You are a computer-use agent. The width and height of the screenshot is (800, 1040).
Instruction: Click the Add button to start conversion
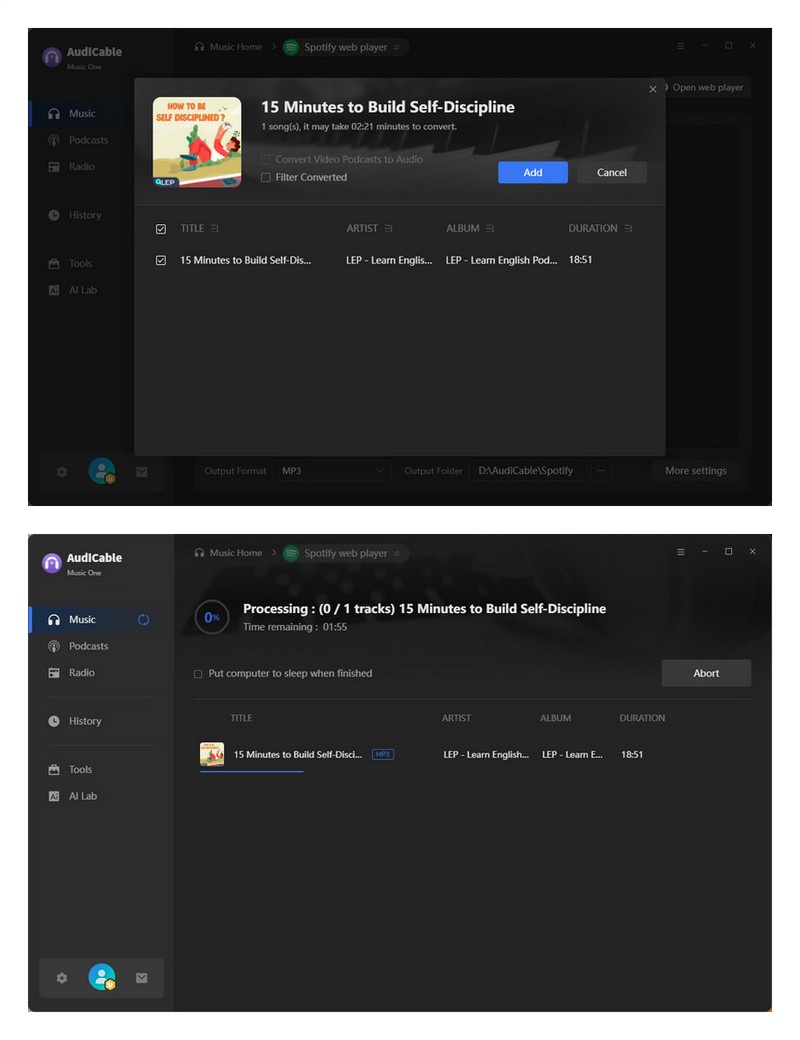pyautogui.click(x=532, y=172)
